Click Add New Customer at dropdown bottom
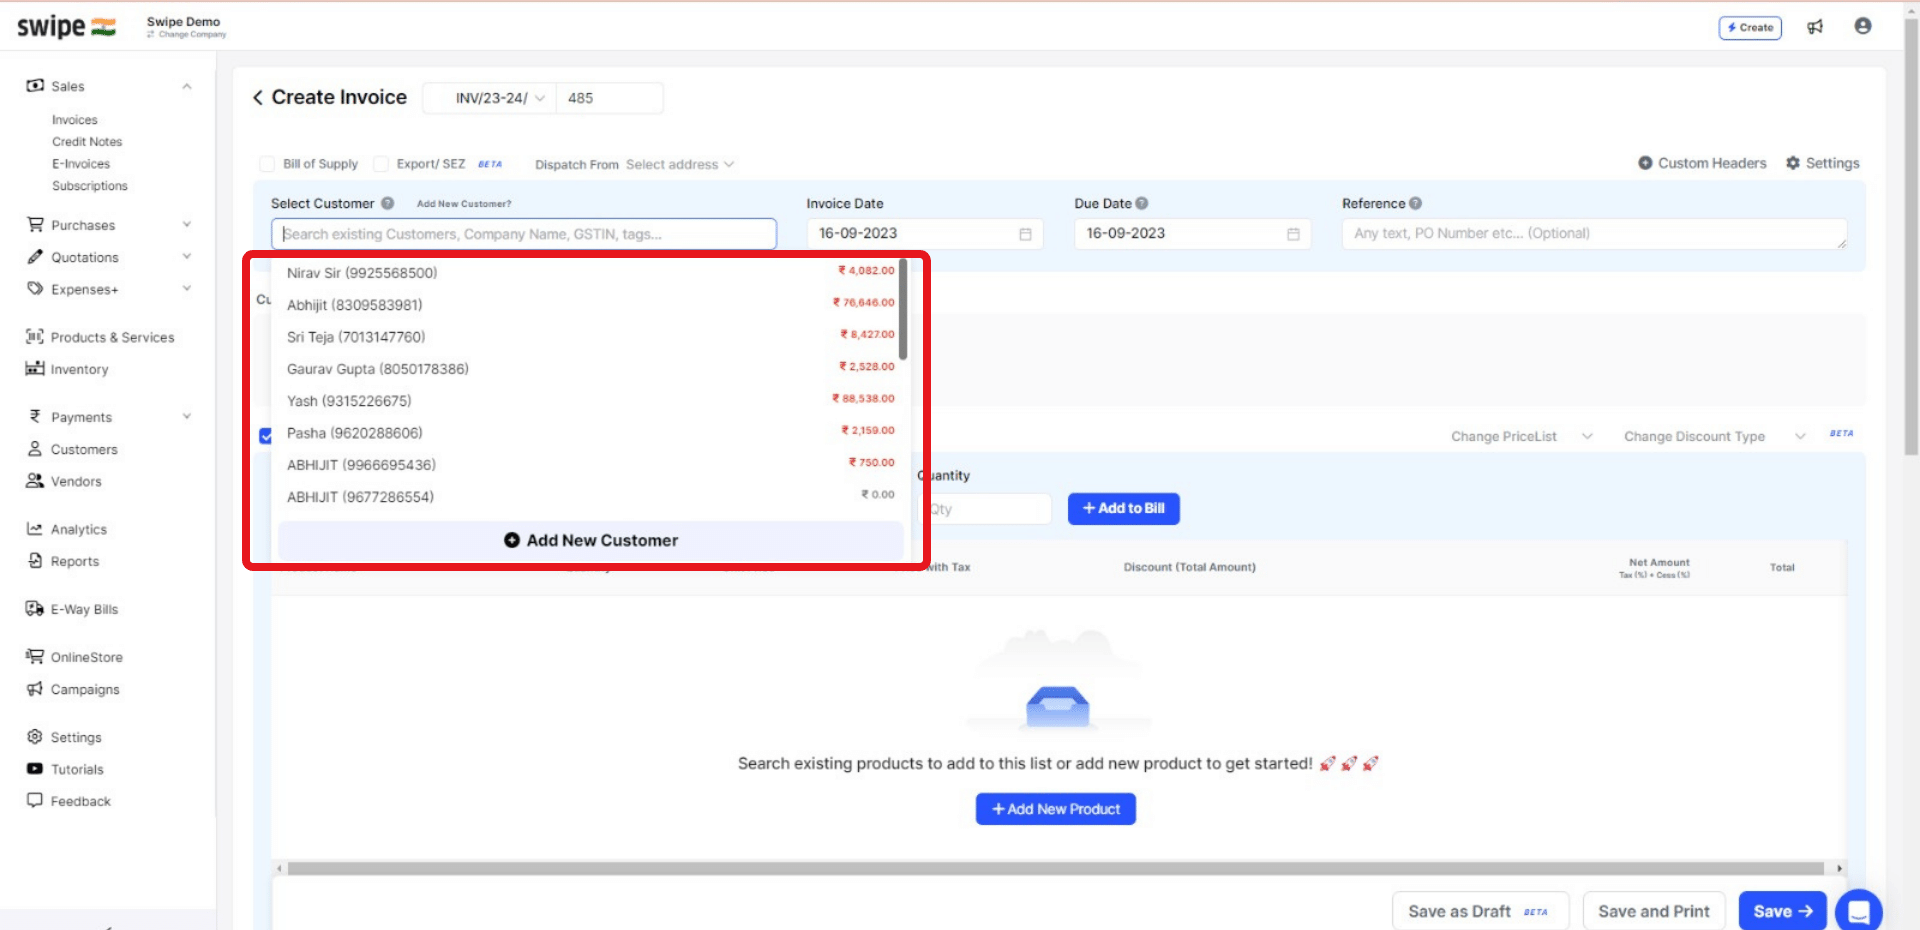 [x=591, y=540]
